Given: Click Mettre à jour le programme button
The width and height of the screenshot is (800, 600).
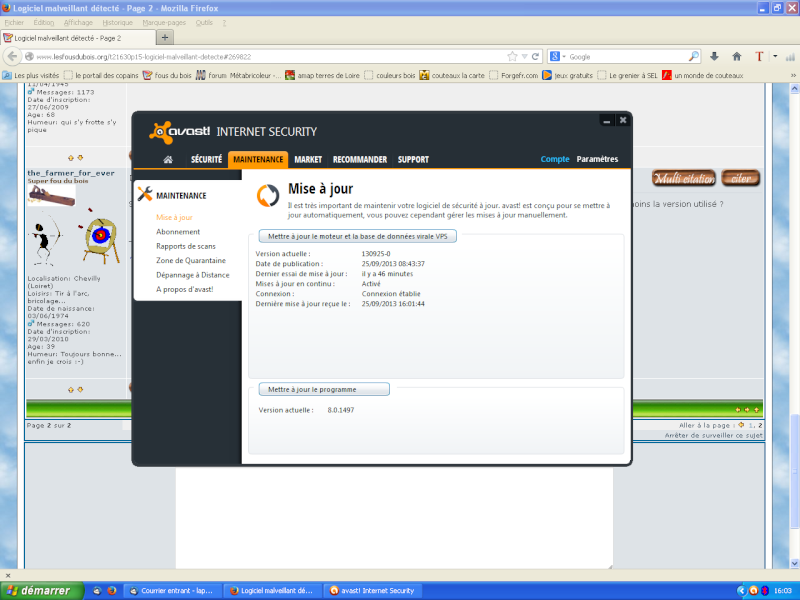Looking at the screenshot, I should pyautogui.click(x=324, y=389).
